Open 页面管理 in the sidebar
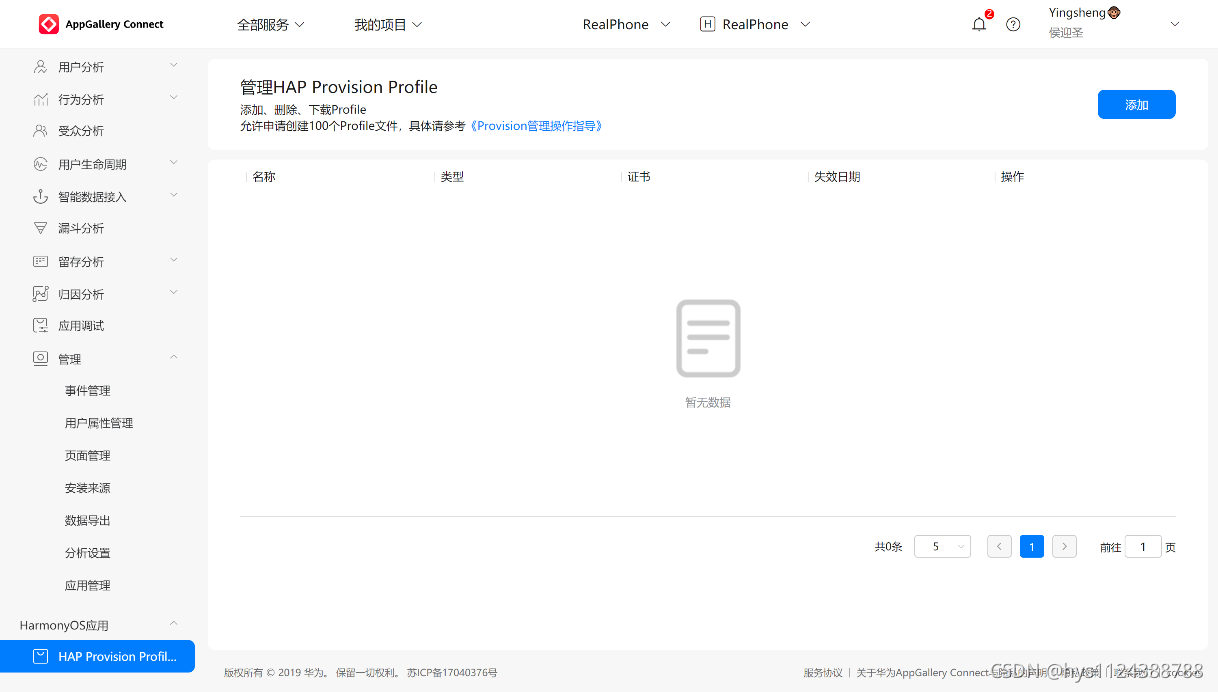The height and width of the screenshot is (692, 1218). [88, 456]
